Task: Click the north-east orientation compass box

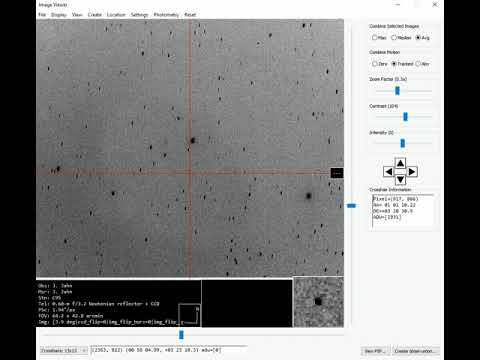Action: 189,314
